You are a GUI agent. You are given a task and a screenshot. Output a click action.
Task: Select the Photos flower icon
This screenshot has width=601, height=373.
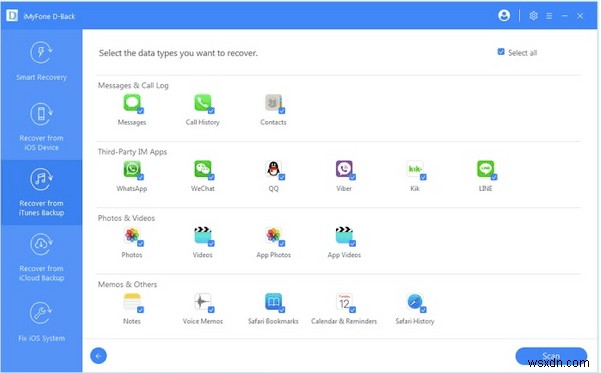(132, 235)
